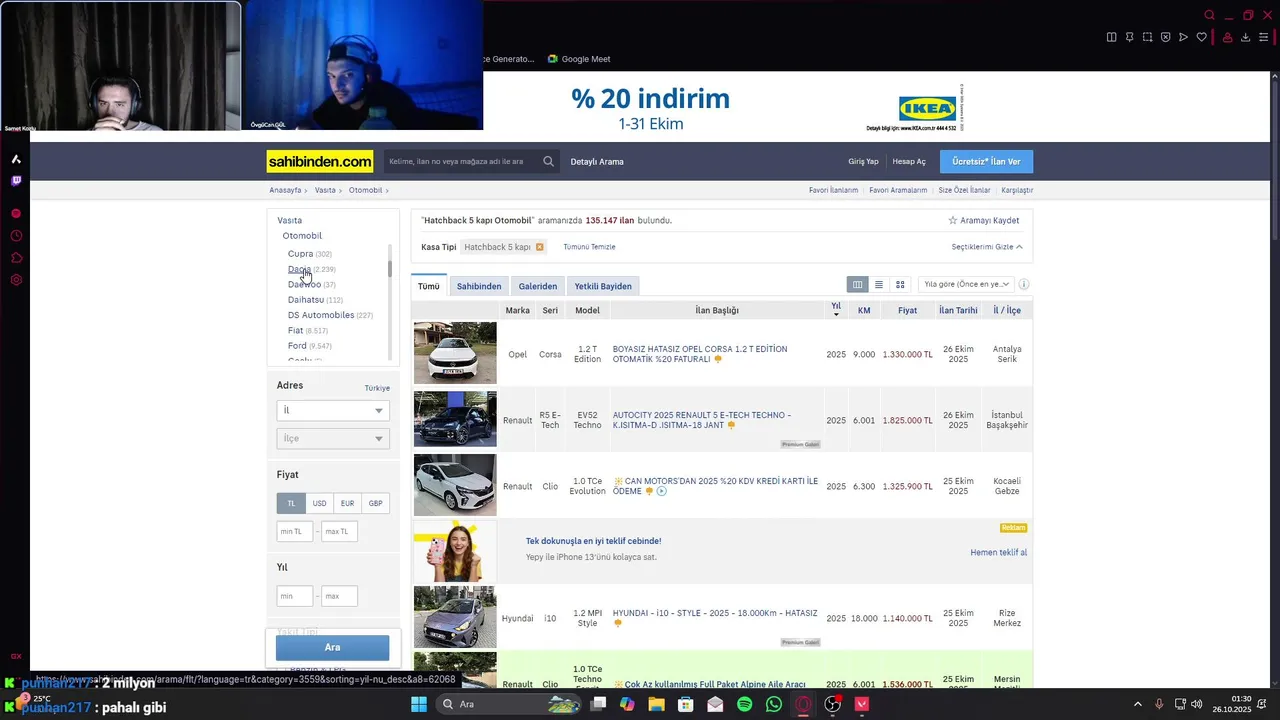Click the ad blocker shield icon

point(1165,37)
